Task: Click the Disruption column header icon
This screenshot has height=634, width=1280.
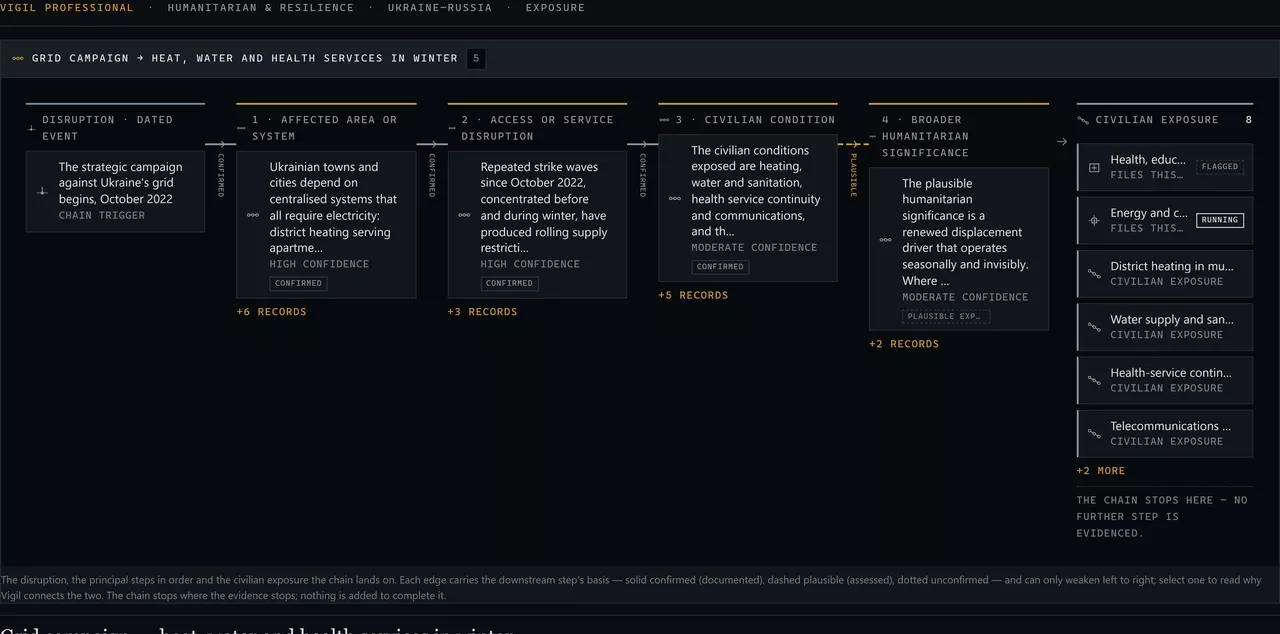Action: pyautogui.click(x=31, y=128)
